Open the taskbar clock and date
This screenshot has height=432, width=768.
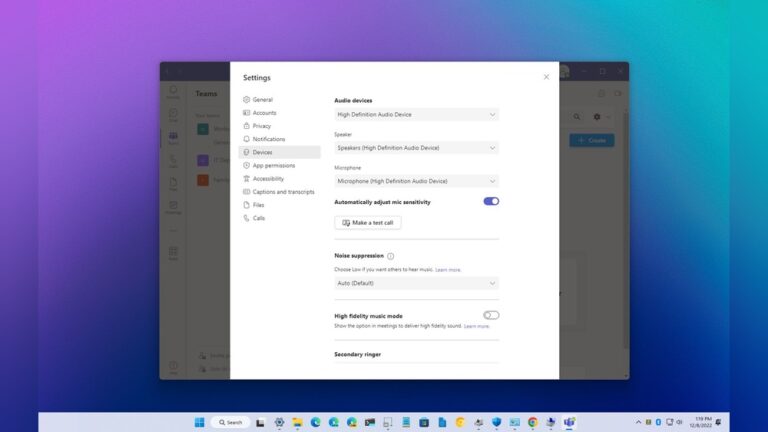tap(701, 422)
